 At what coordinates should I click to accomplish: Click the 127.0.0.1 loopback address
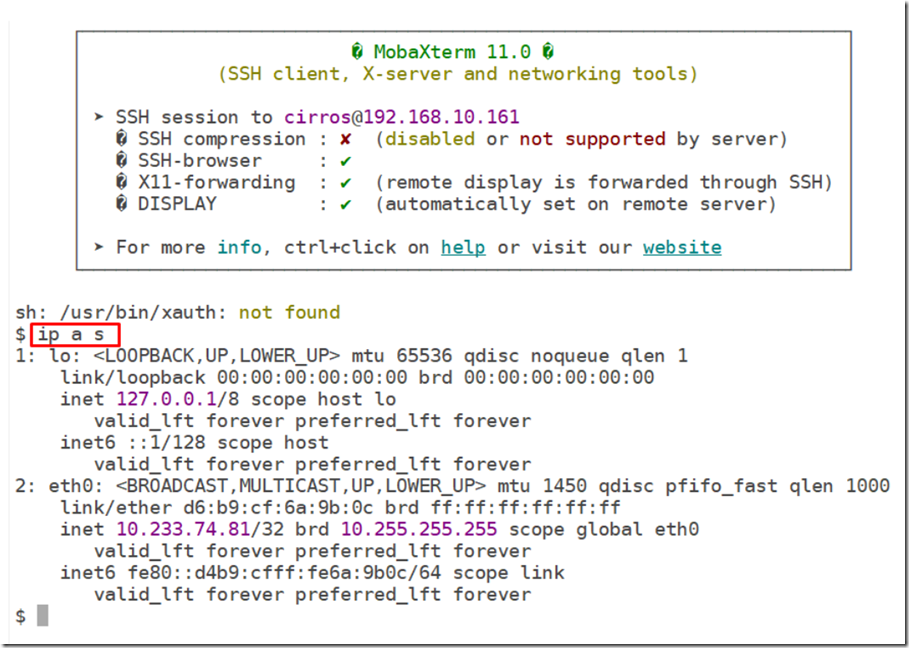coord(166,399)
